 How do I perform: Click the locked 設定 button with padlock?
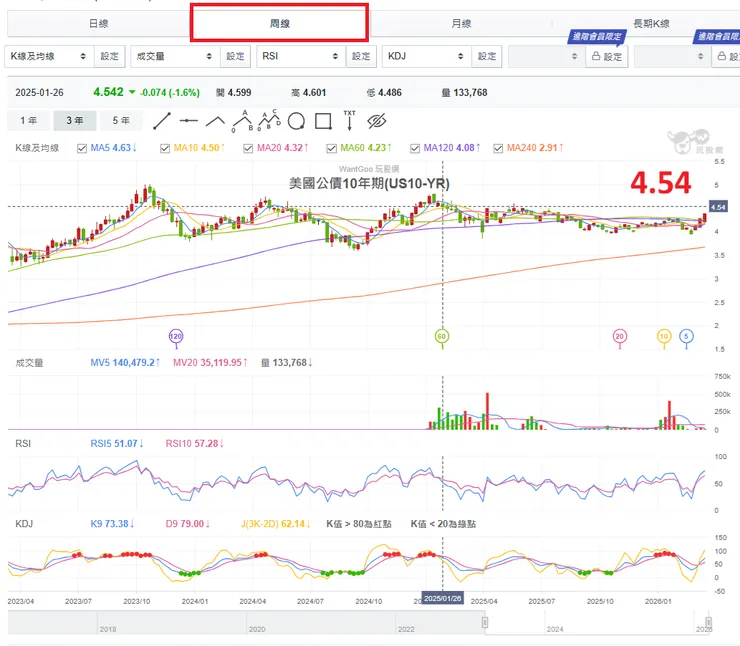coord(607,57)
